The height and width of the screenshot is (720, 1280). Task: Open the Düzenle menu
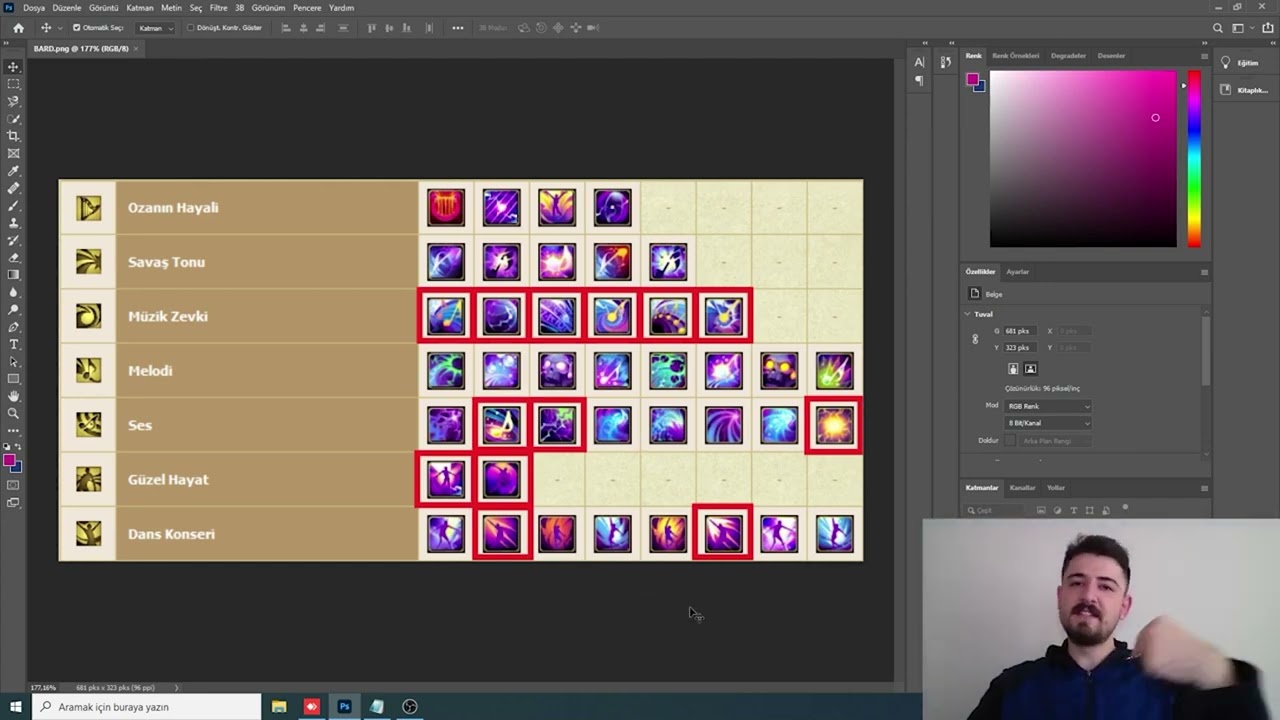tap(67, 7)
